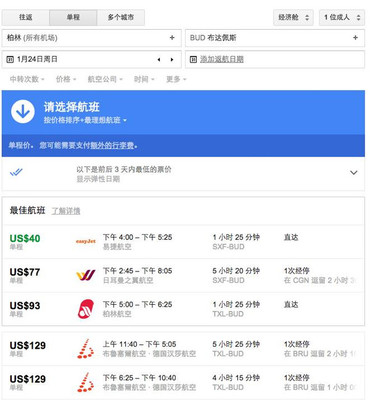The width and height of the screenshot is (370, 400).
Task: Click calendar icon for return date
Action: pos(193,59)
